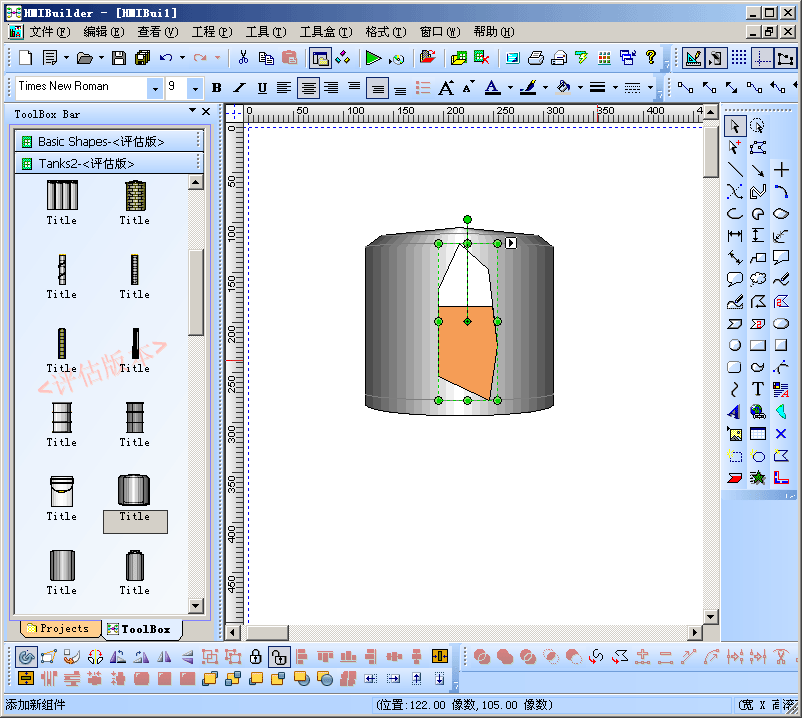Click the Help question mark icon

pos(651,58)
